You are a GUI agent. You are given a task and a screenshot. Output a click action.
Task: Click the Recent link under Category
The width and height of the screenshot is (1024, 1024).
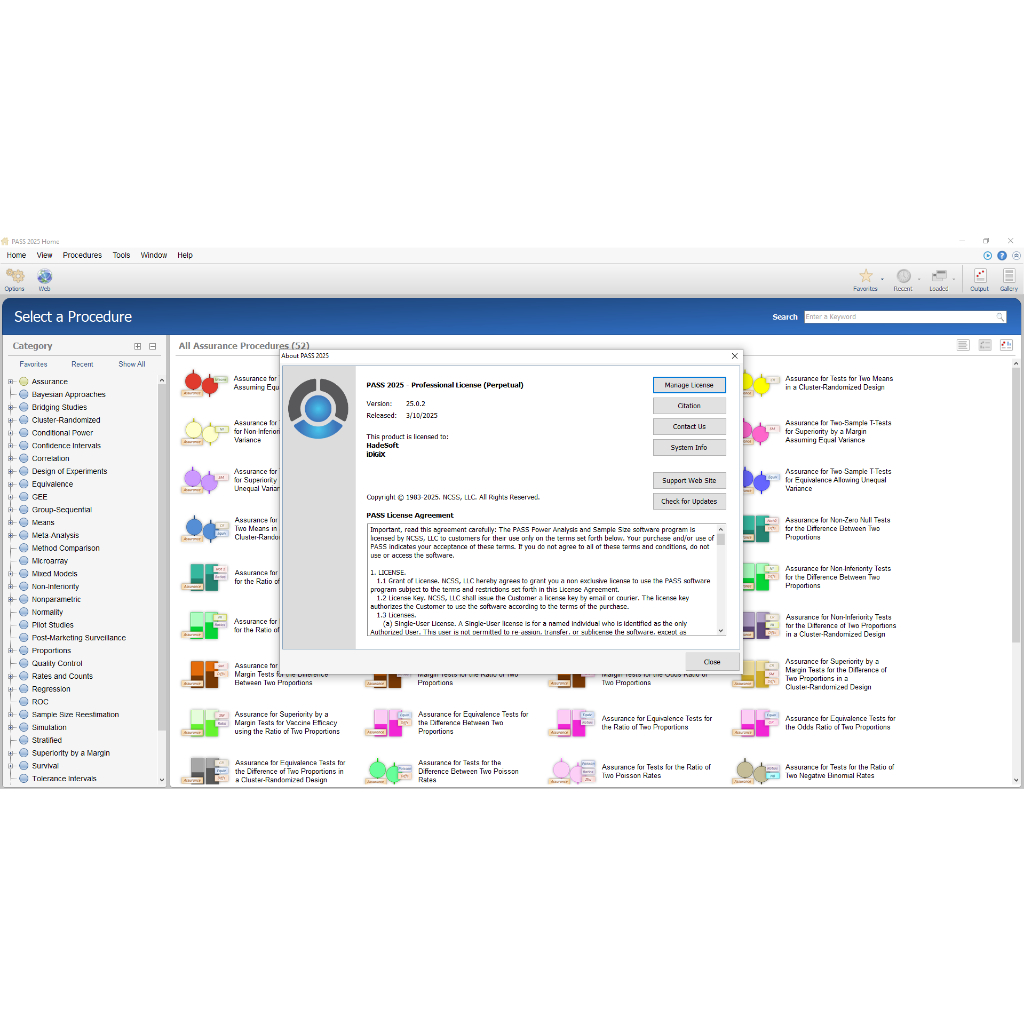(x=82, y=364)
